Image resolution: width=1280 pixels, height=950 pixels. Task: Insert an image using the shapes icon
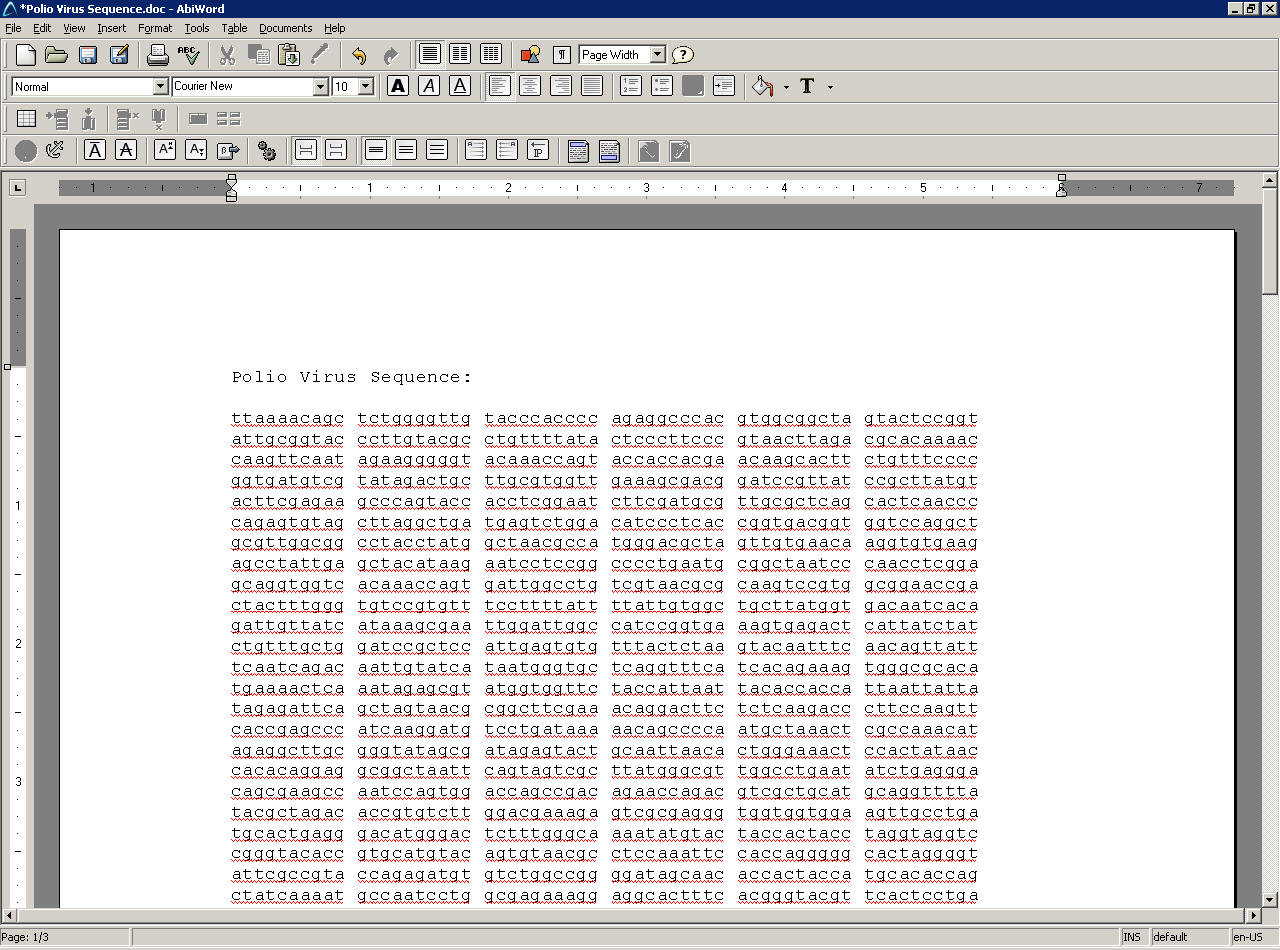530,55
